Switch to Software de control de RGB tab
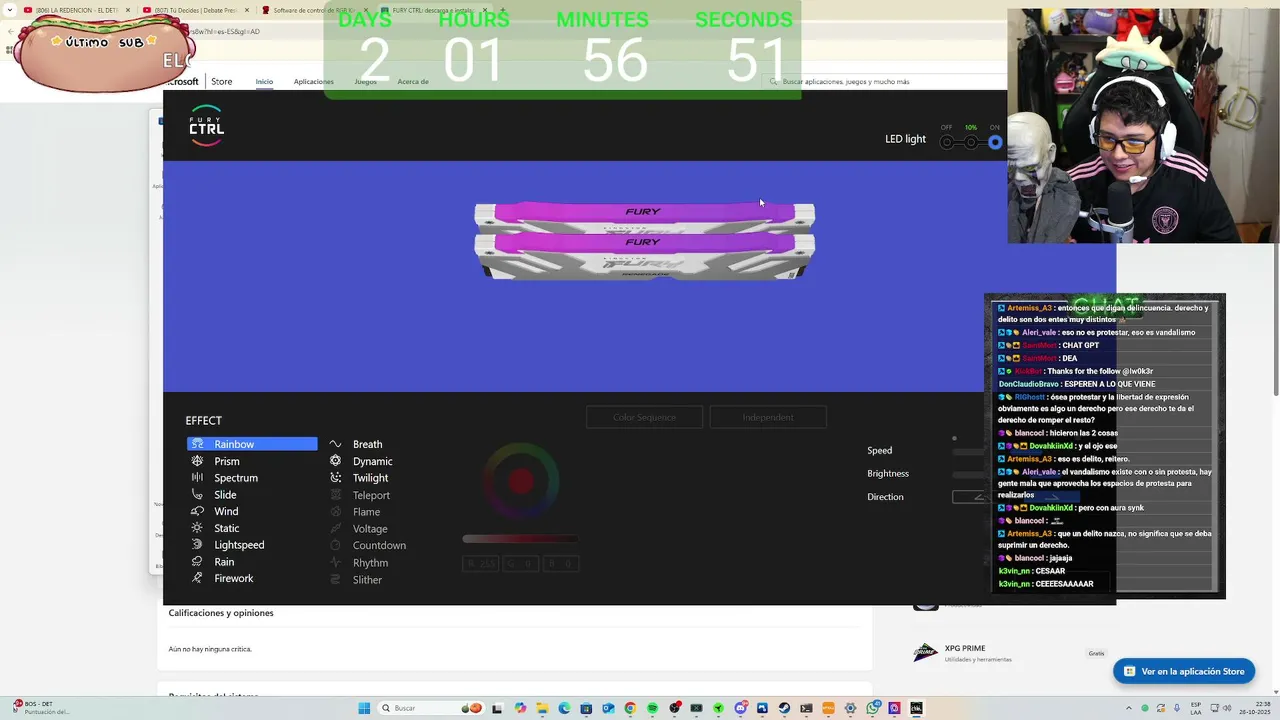The image size is (1280, 720). [314, 10]
